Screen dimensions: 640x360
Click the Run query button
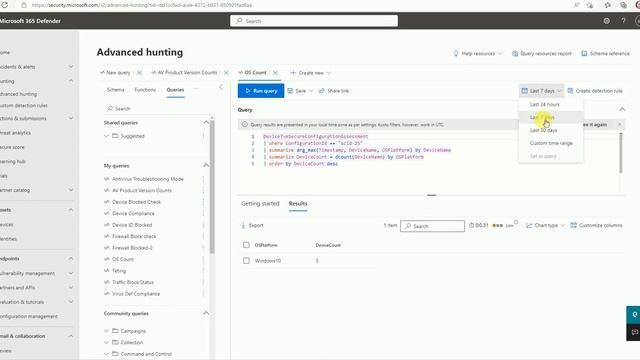[261, 91]
